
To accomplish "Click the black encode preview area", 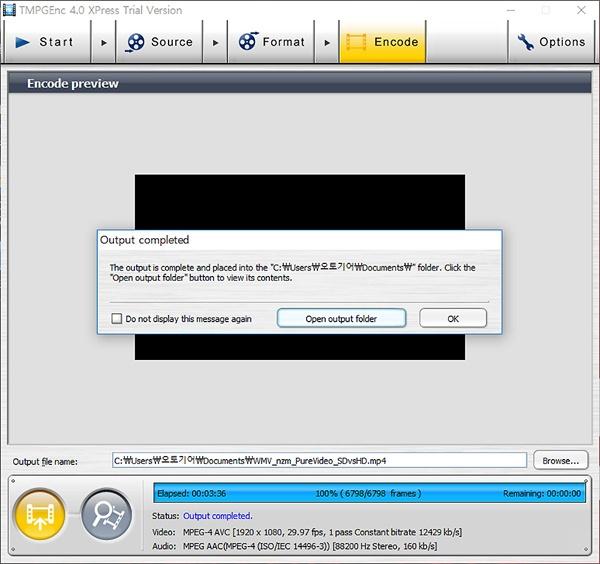I will click(x=300, y=201).
